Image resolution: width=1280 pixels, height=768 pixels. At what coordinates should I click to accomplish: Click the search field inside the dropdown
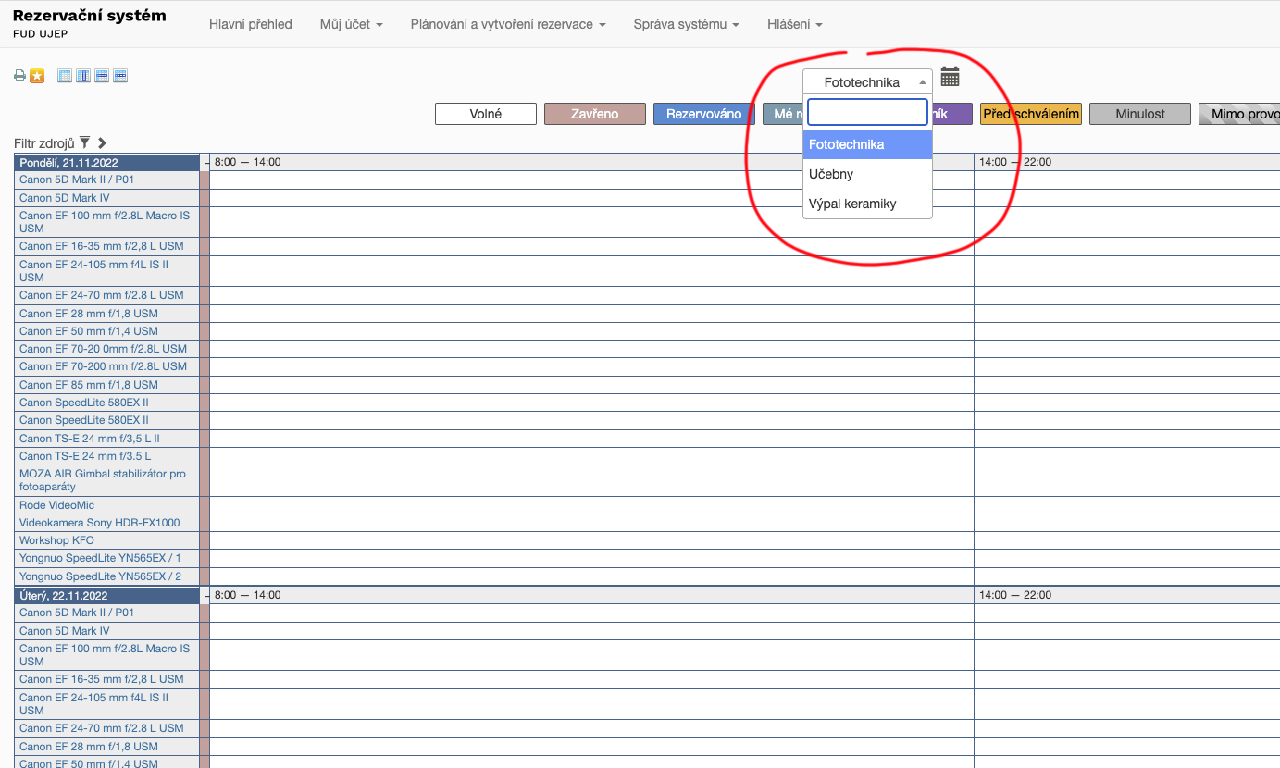[867, 112]
